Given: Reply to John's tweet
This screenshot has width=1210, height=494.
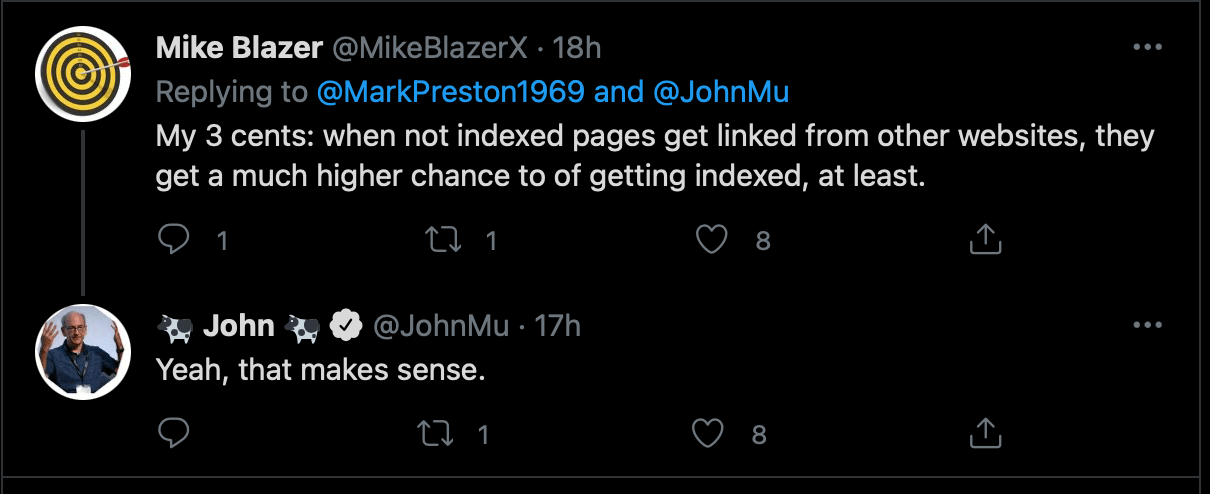Looking at the screenshot, I should coord(174,433).
